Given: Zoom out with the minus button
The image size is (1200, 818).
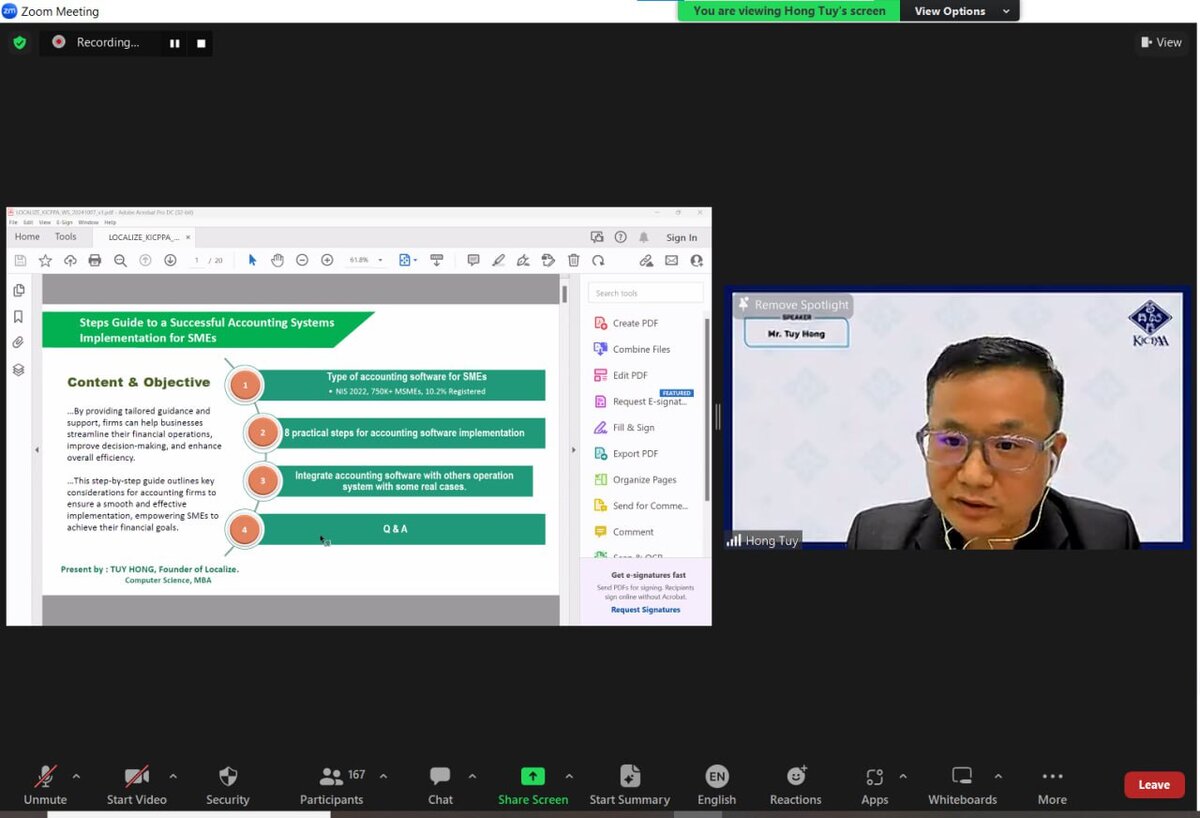Looking at the screenshot, I should (x=302, y=260).
